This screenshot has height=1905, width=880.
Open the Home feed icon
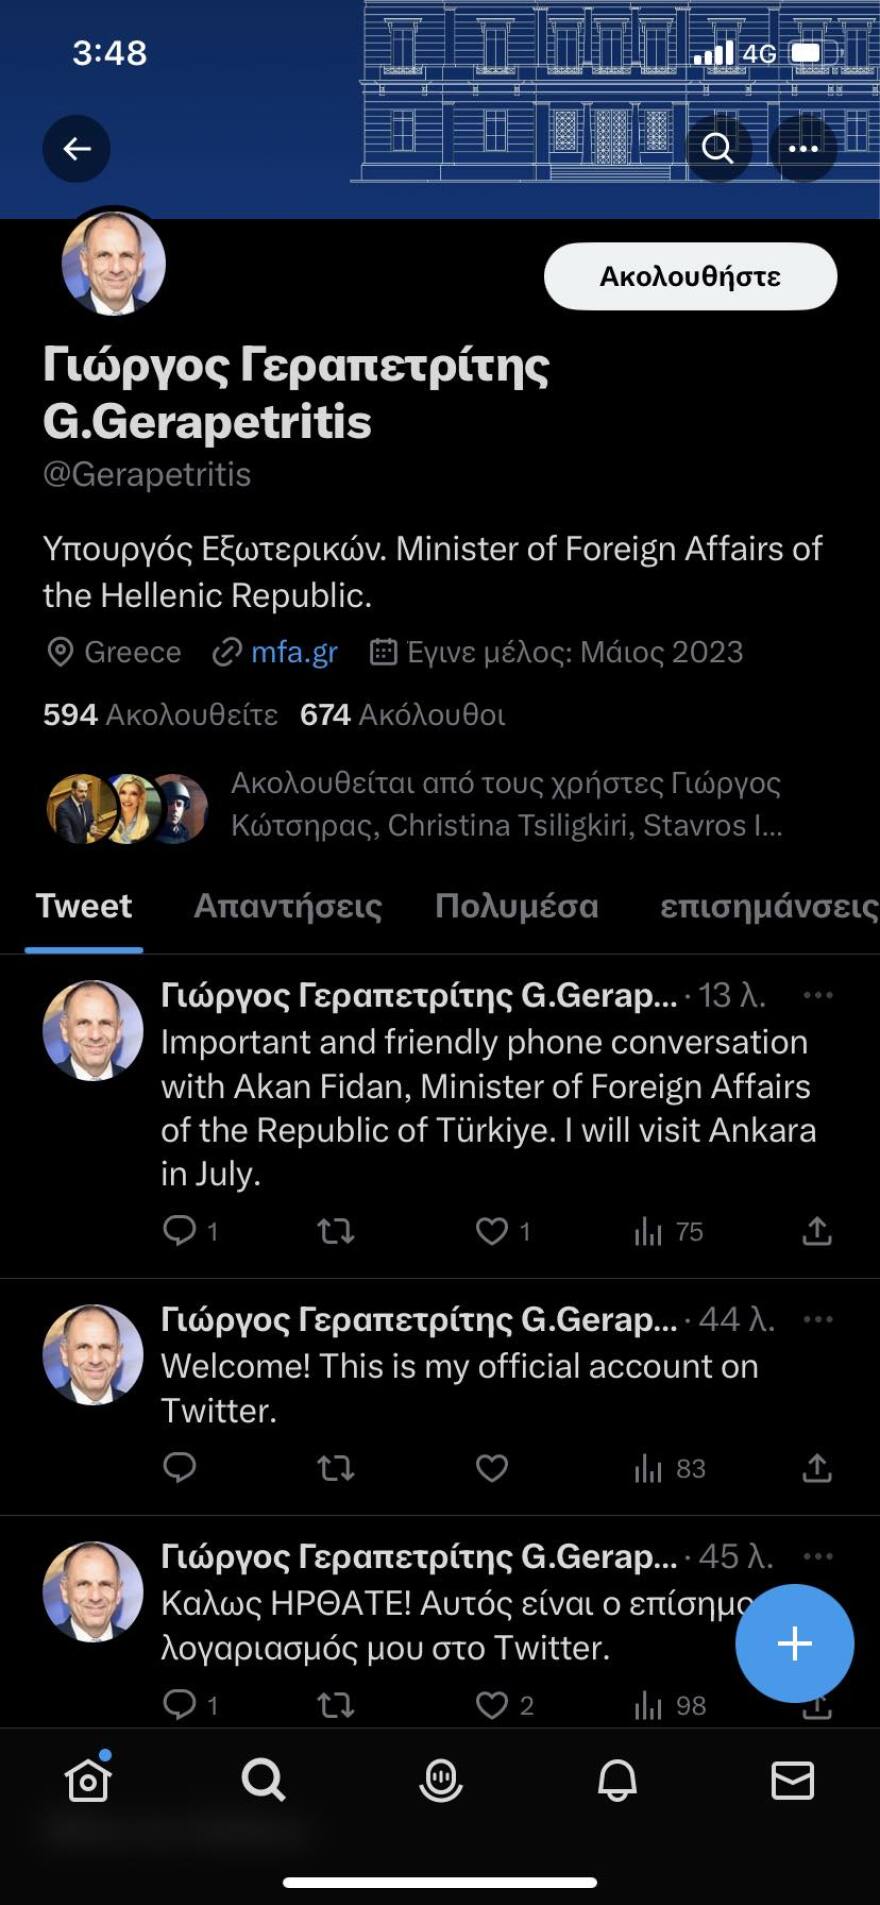[x=88, y=1780]
